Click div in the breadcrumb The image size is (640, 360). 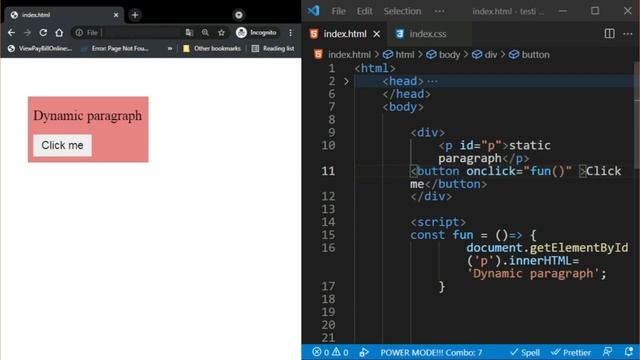[485, 55]
